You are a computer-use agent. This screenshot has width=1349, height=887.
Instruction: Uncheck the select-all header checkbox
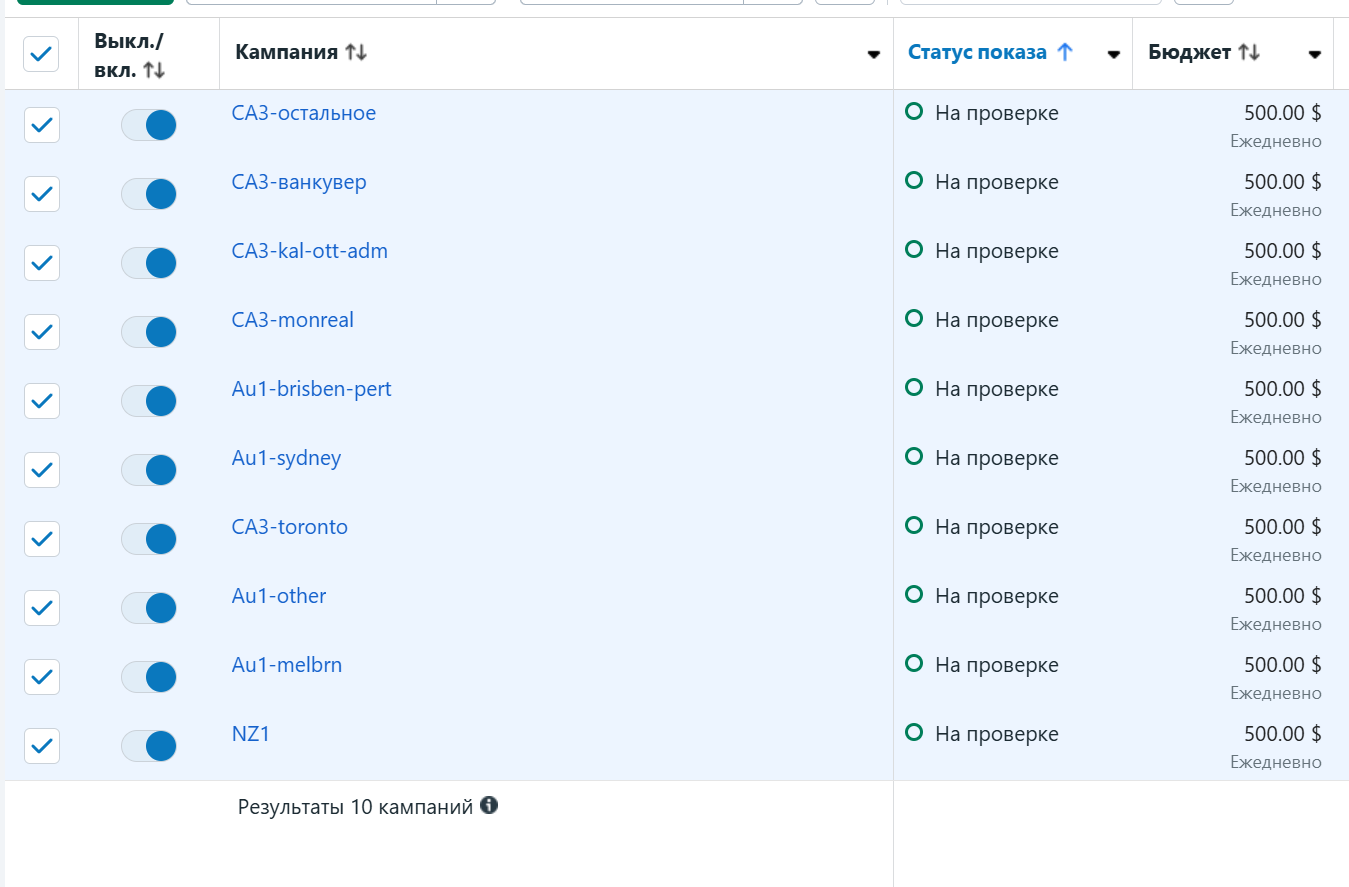click(x=41, y=54)
